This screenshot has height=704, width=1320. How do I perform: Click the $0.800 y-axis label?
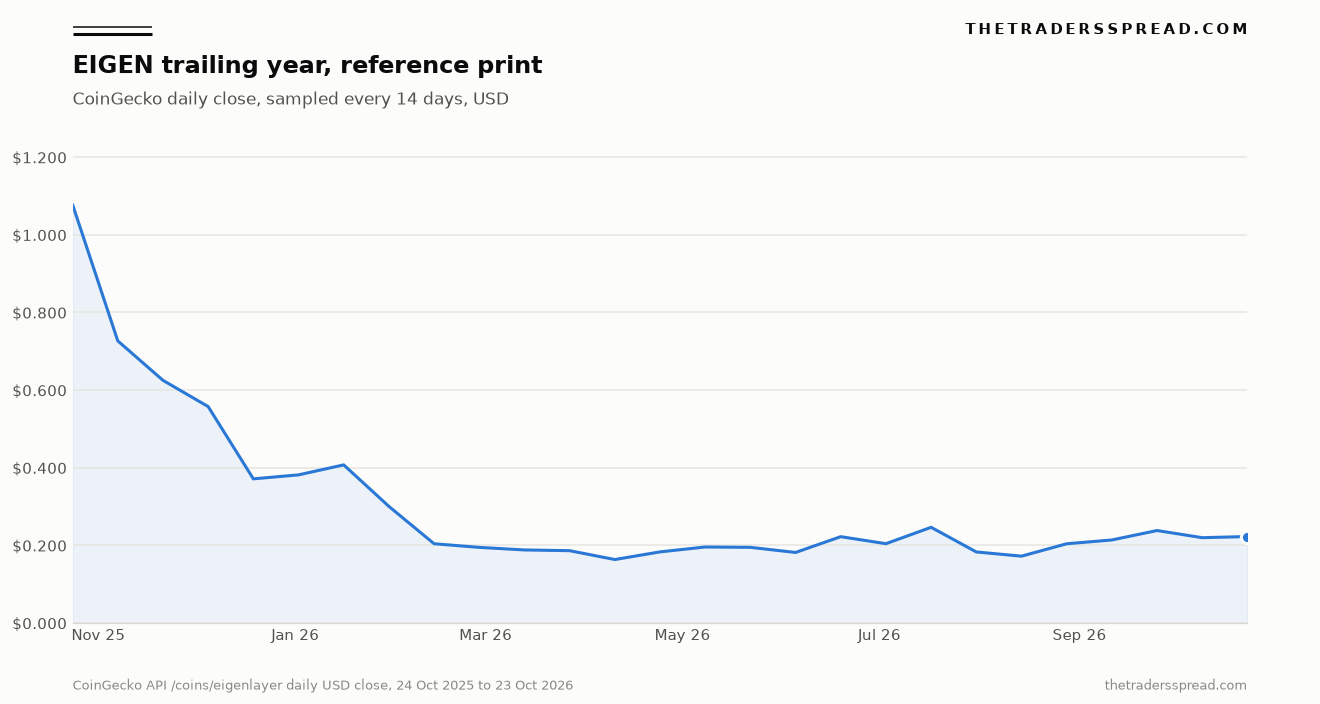pyautogui.click(x=40, y=313)
